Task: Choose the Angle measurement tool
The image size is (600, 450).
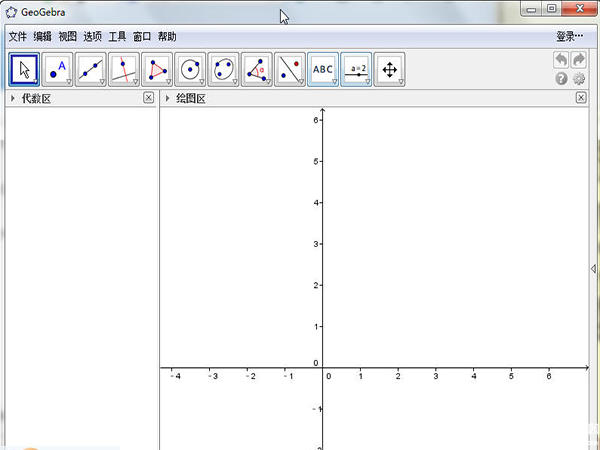Action: click(256, 69)
